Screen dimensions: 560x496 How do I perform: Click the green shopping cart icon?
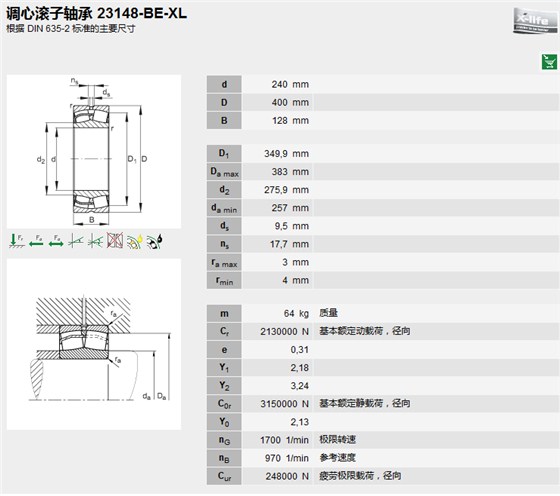pos(549,62)
